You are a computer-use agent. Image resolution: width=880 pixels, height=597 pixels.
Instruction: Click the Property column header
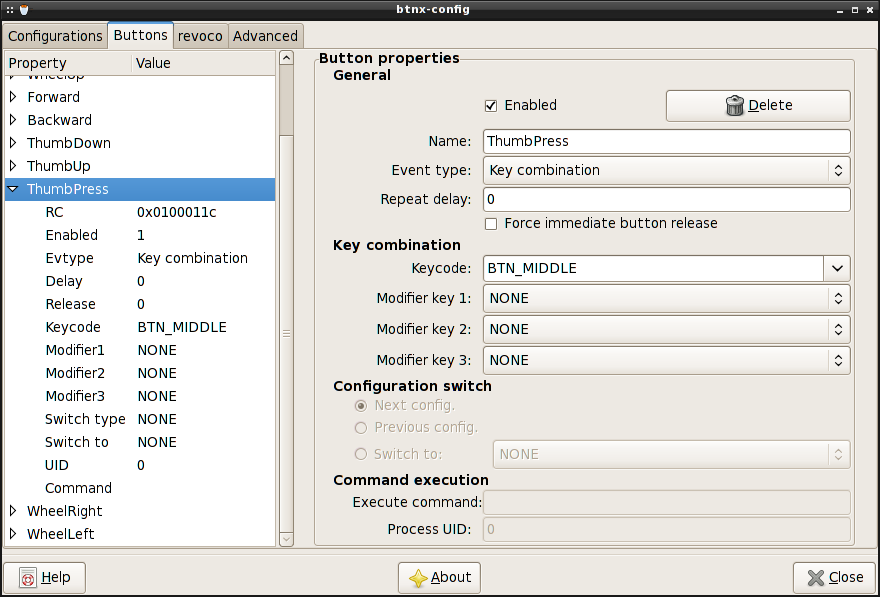click(68, 63)
